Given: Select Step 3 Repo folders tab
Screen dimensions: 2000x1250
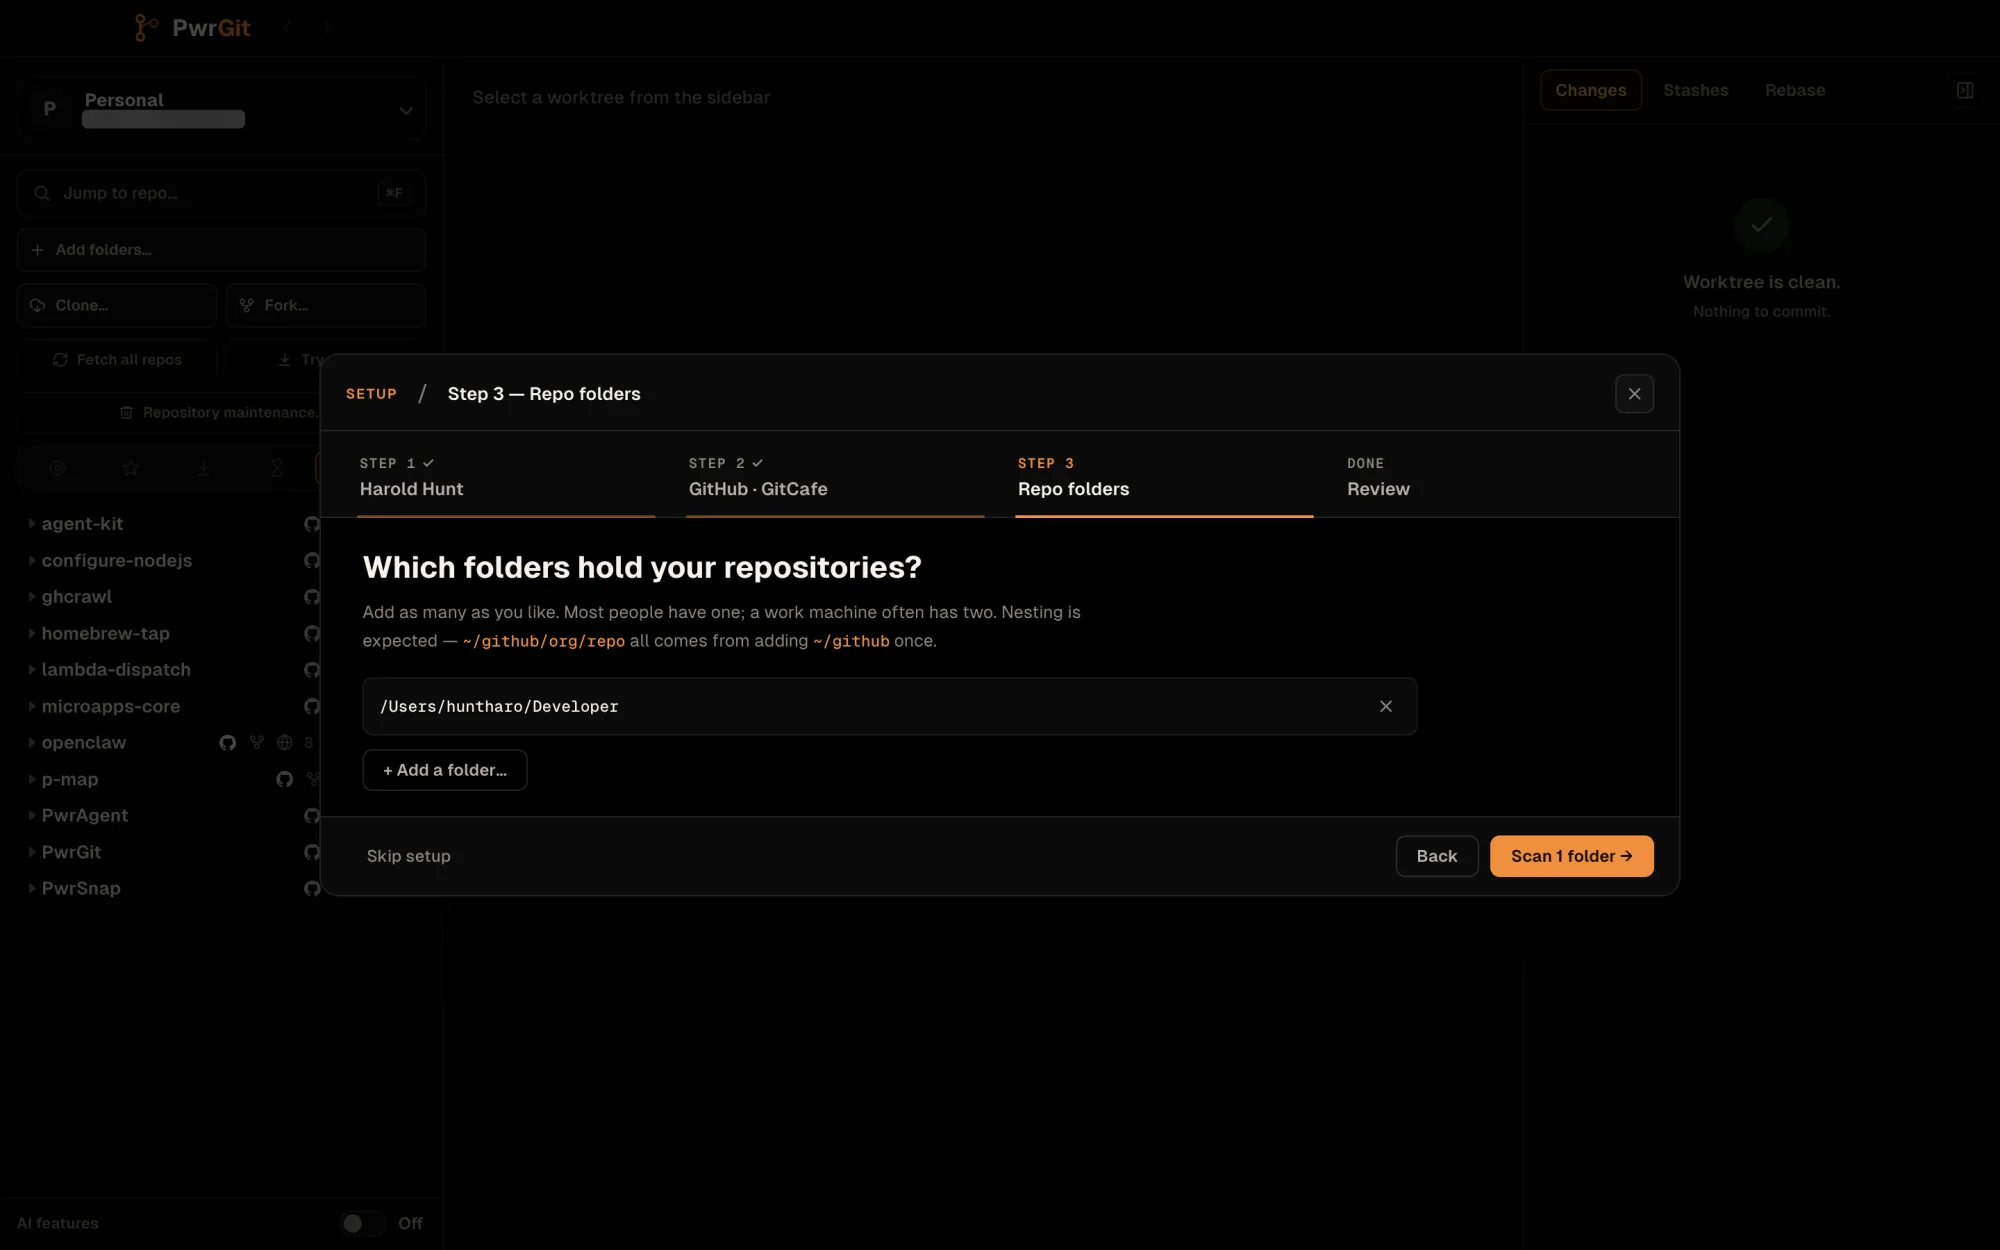Looking at the screenshot, I should coord(1164,477).
